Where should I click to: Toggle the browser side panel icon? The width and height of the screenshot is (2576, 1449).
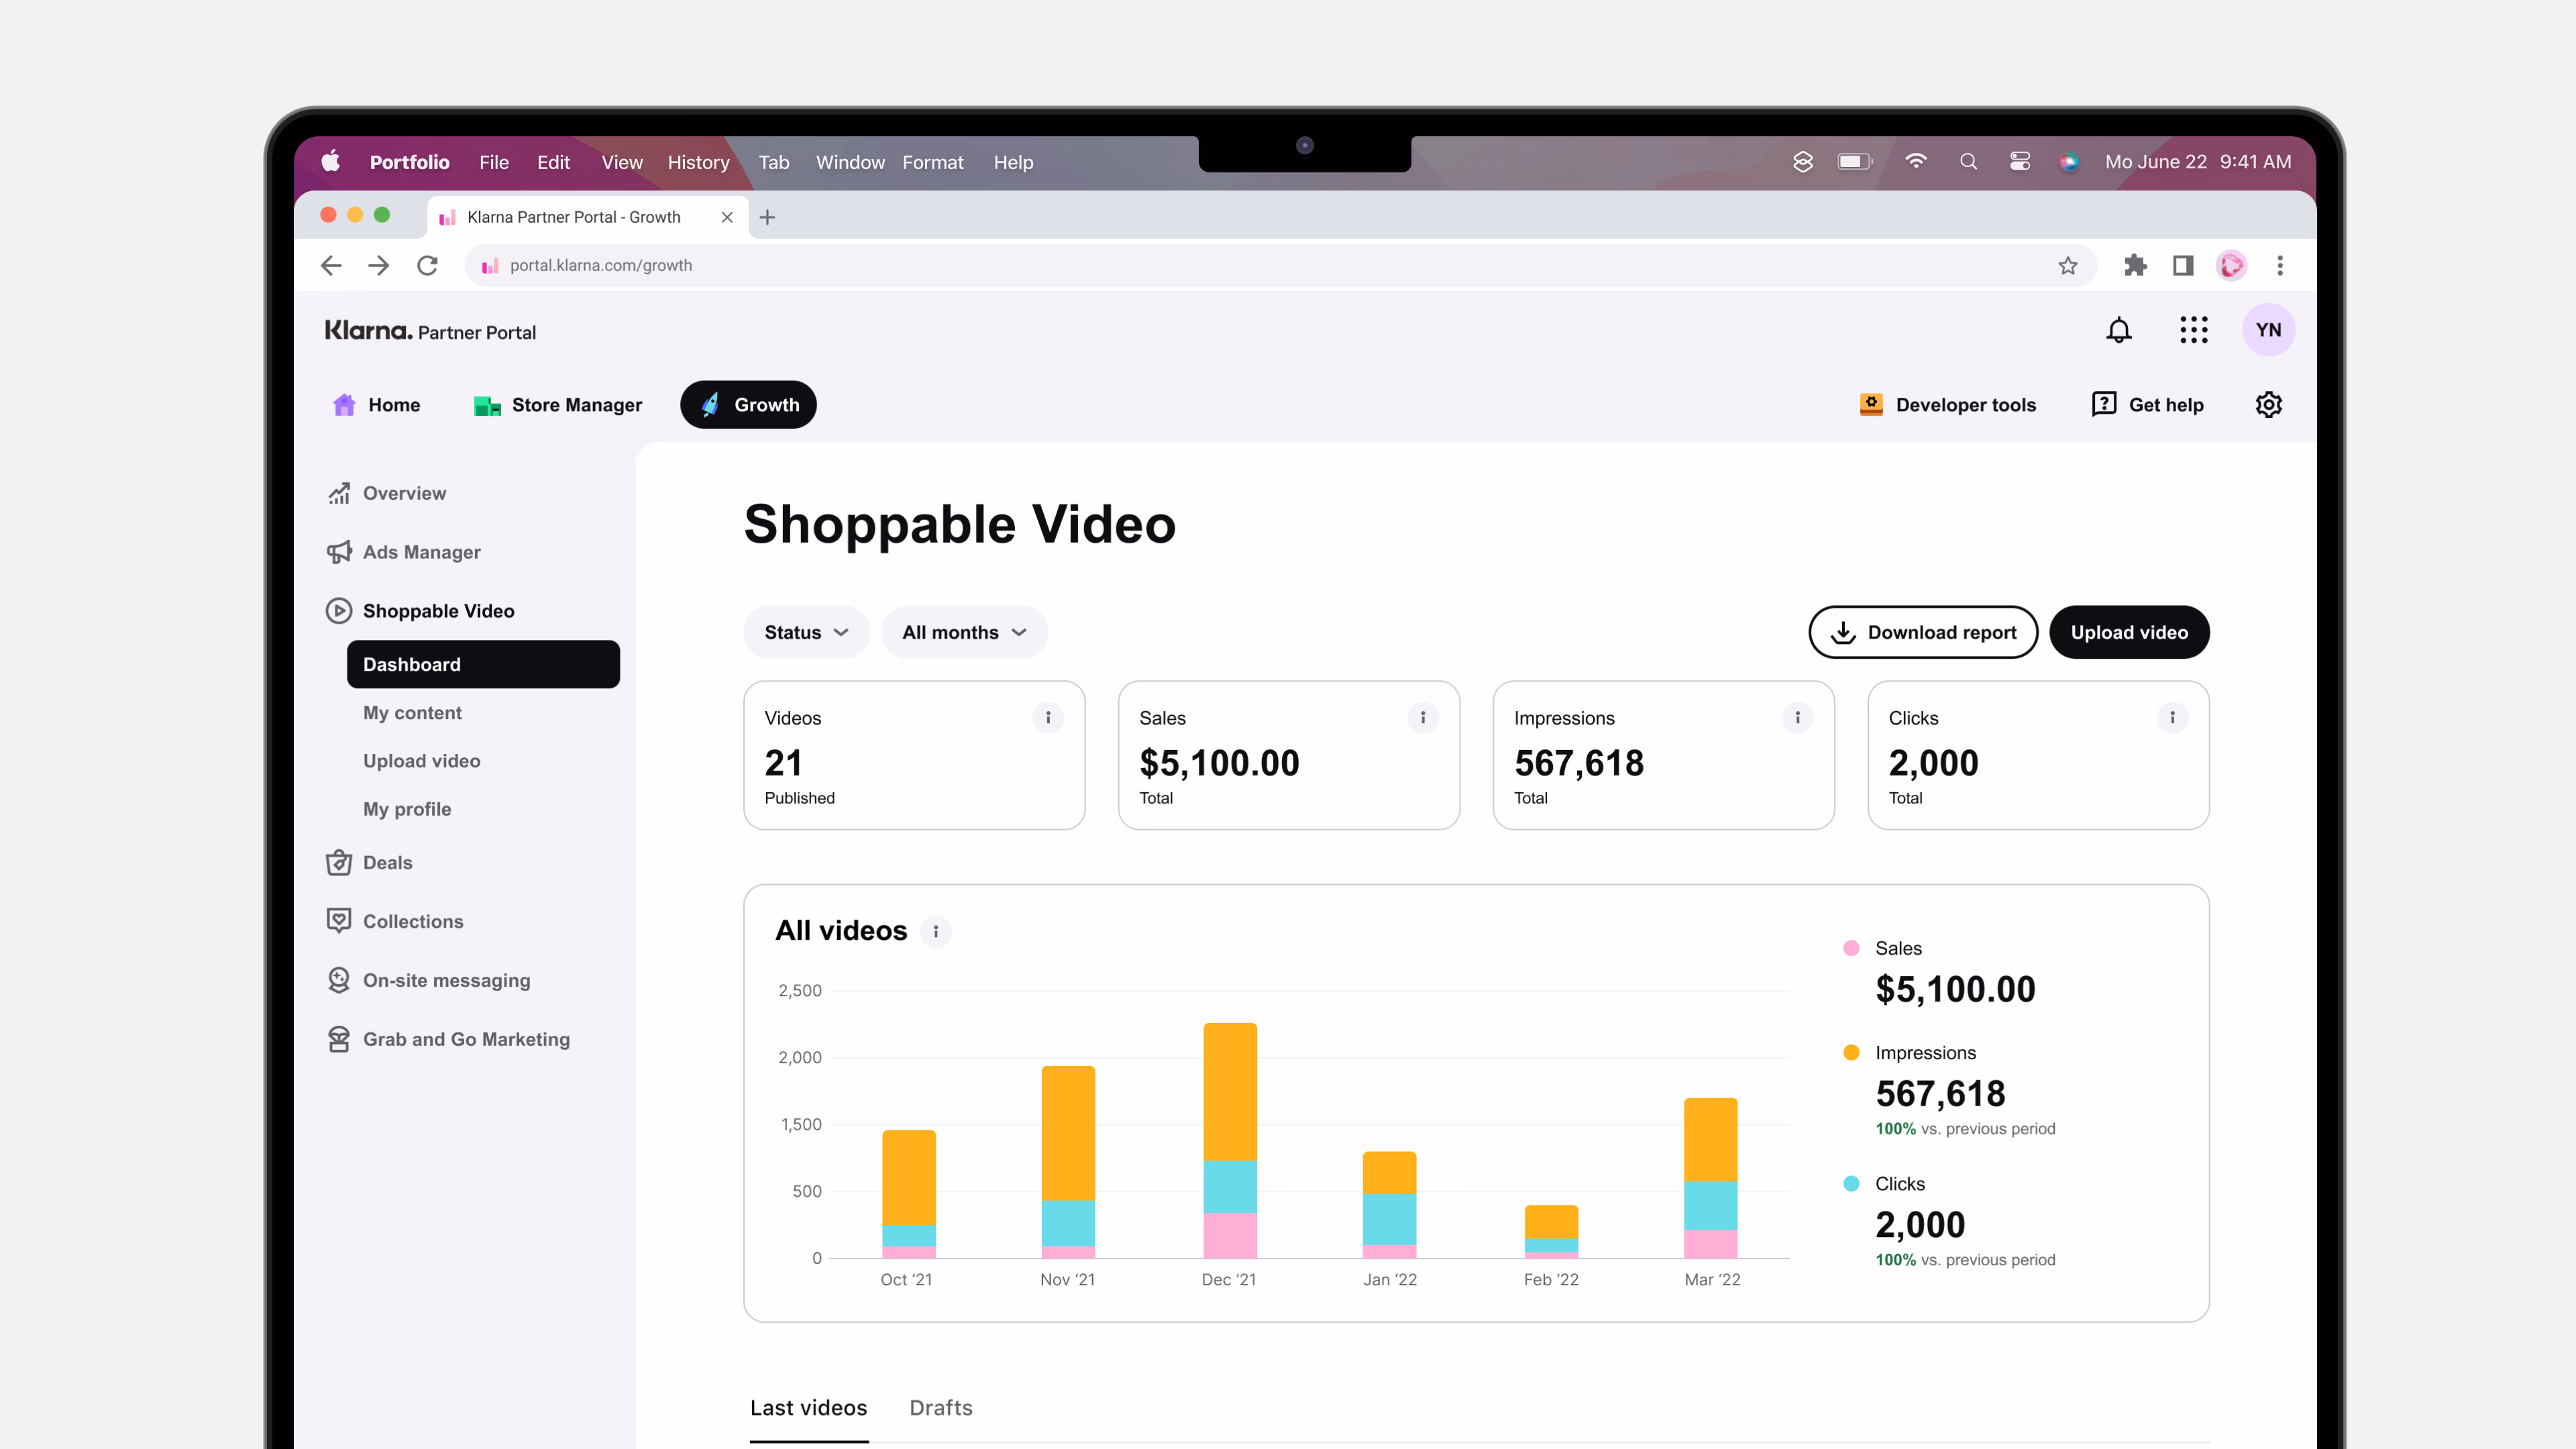pyautogui.click(x=2183, y=265)
